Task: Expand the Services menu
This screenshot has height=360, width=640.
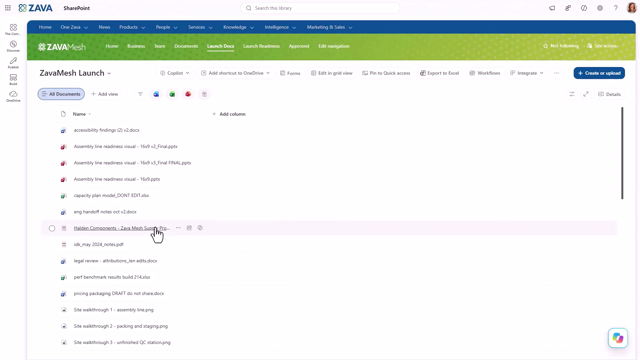Action: click(200, 27)
